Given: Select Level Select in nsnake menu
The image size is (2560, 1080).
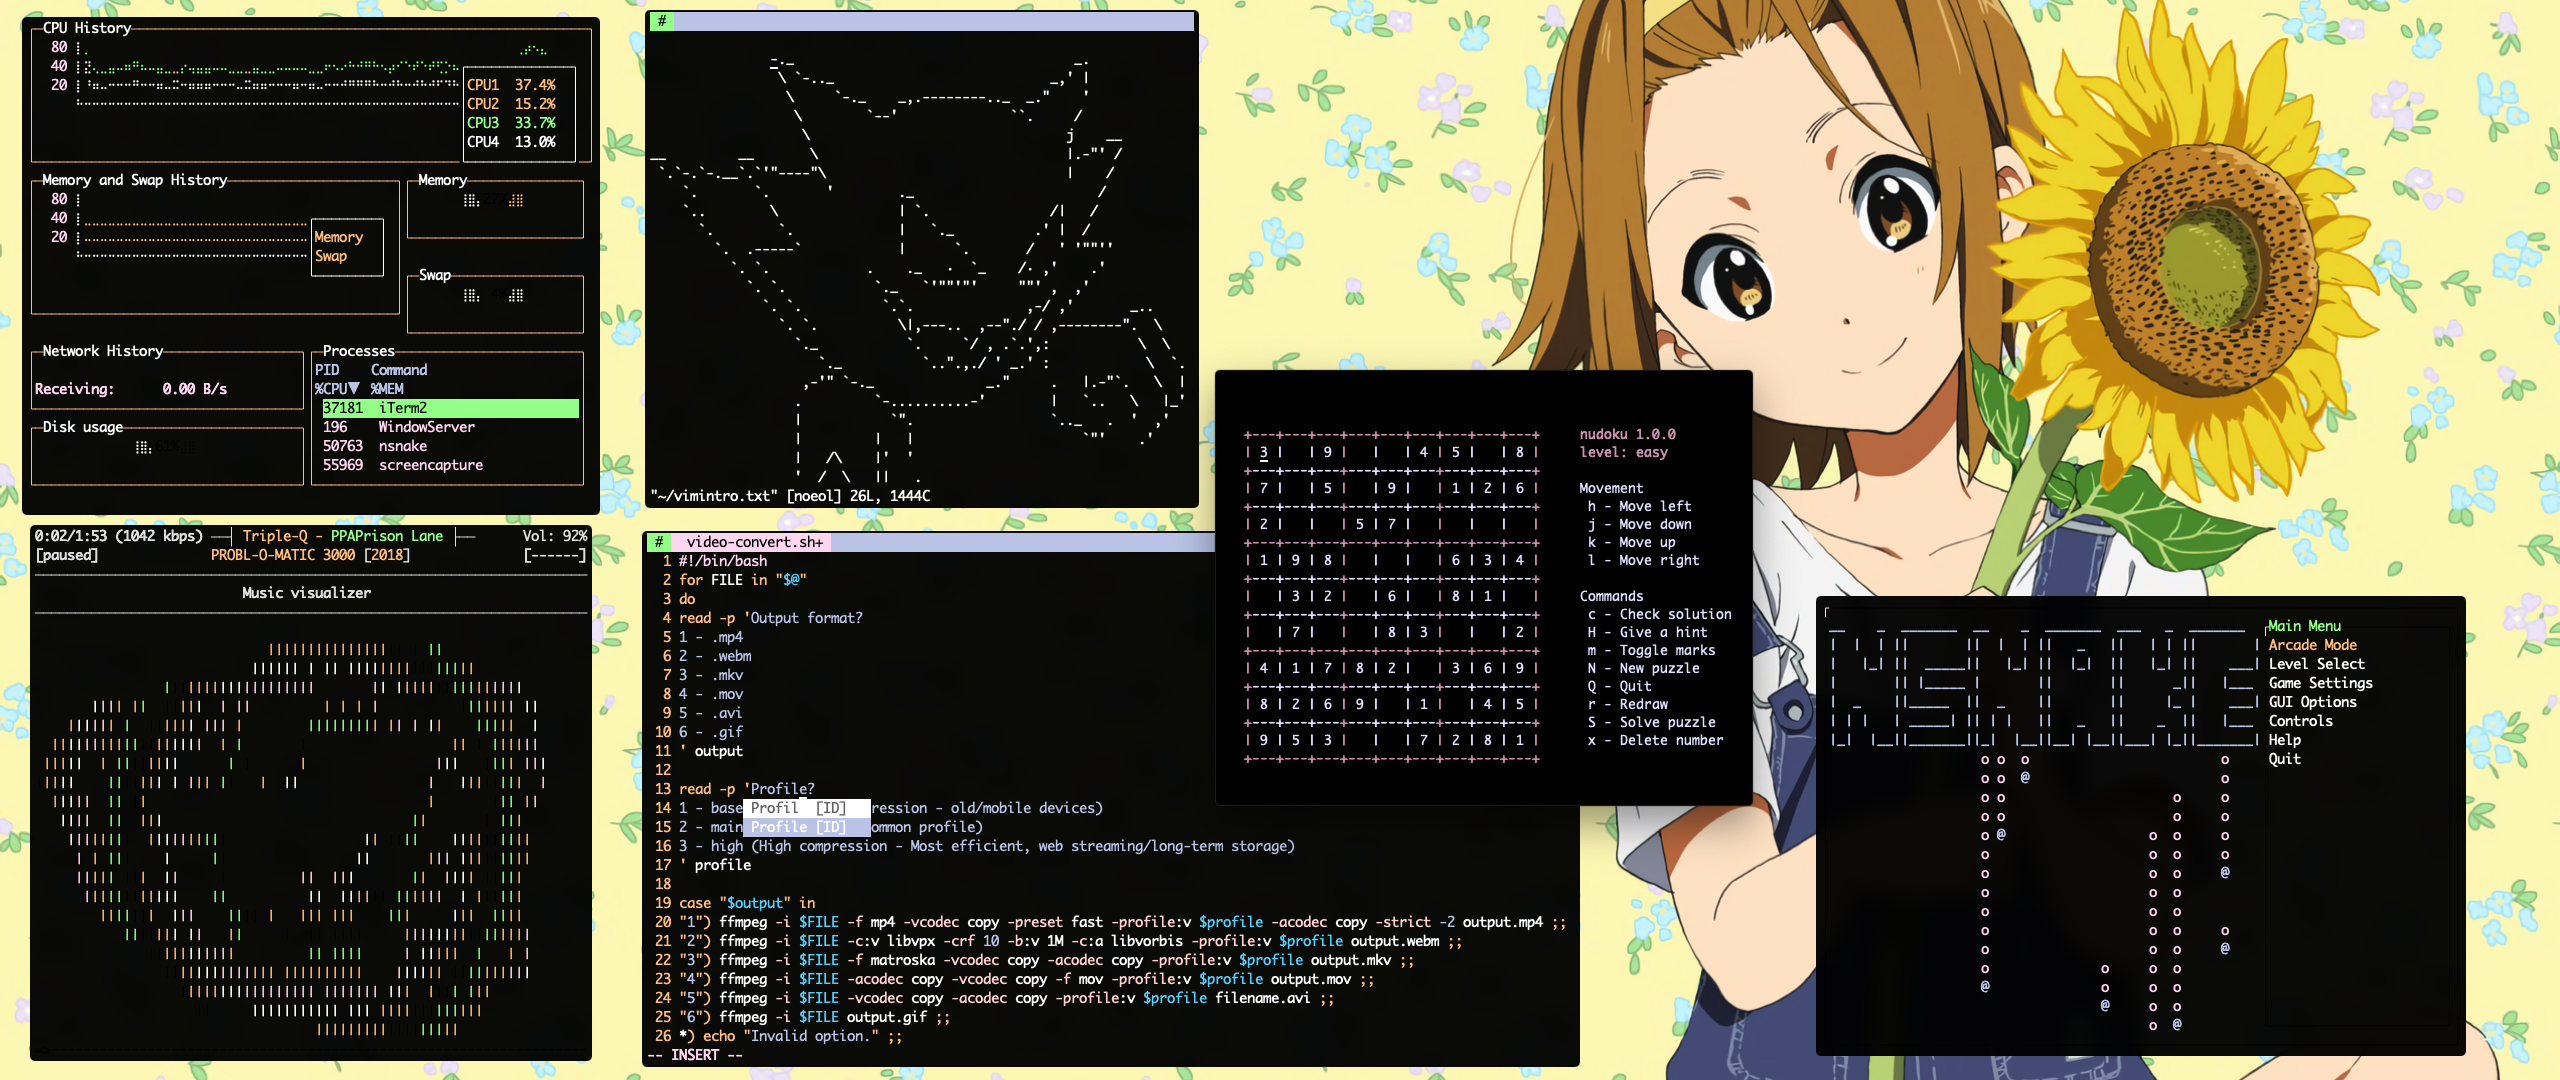Looking at the screenshot, I should (x=2316, y=664).
